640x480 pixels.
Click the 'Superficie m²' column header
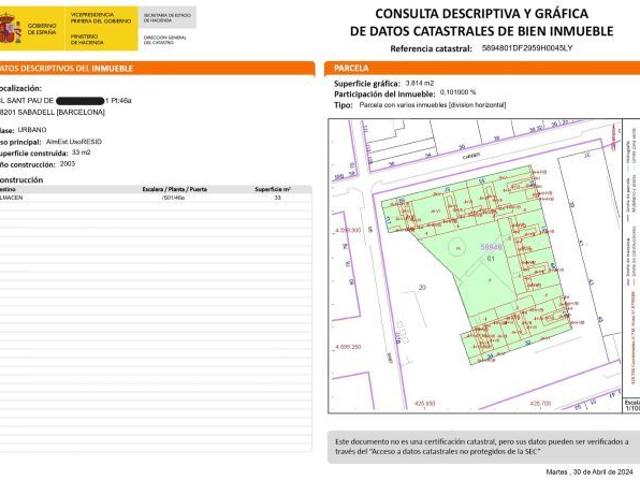pos(273,189)
